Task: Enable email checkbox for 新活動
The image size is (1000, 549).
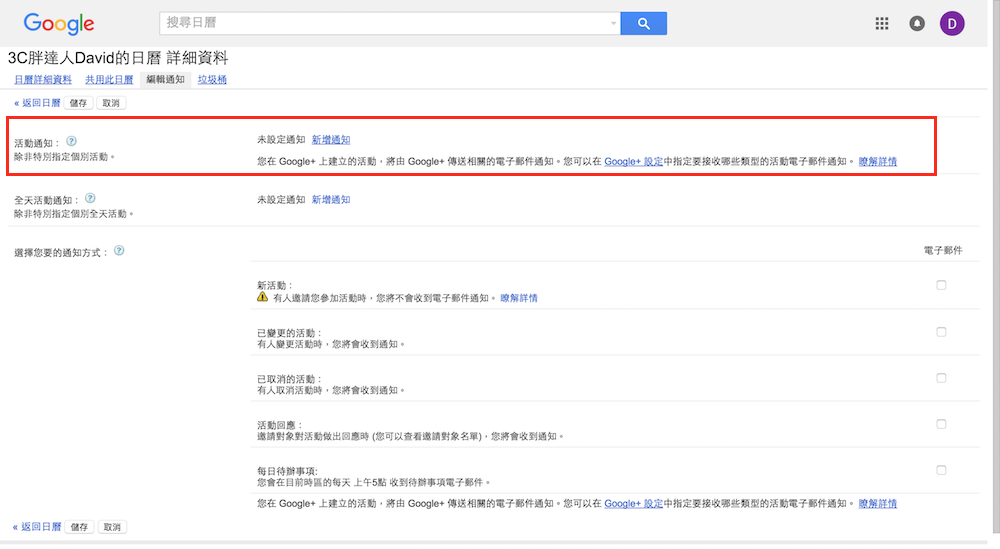Action: (941, 285)
